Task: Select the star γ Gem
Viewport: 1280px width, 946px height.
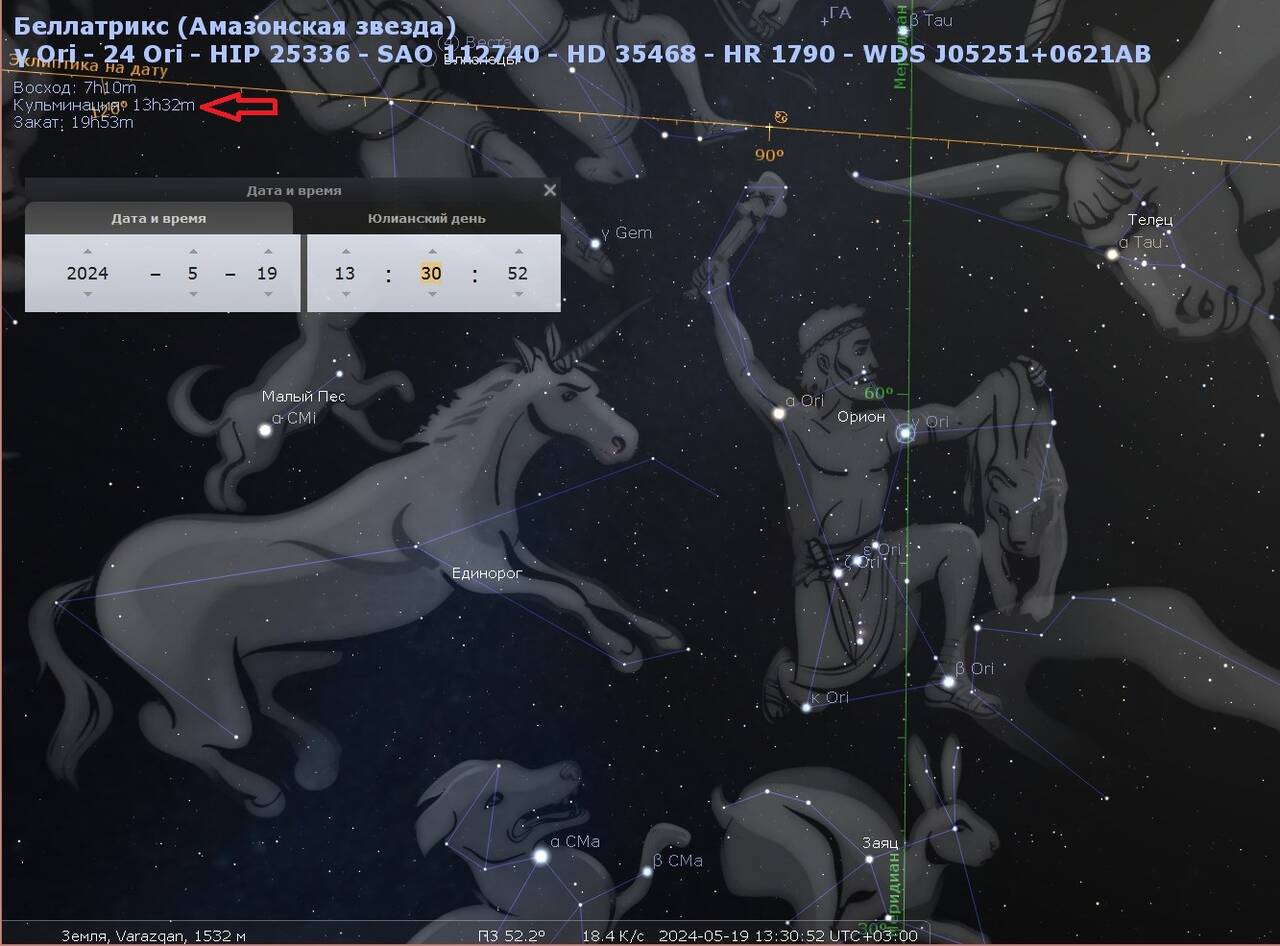Action: 595,243
